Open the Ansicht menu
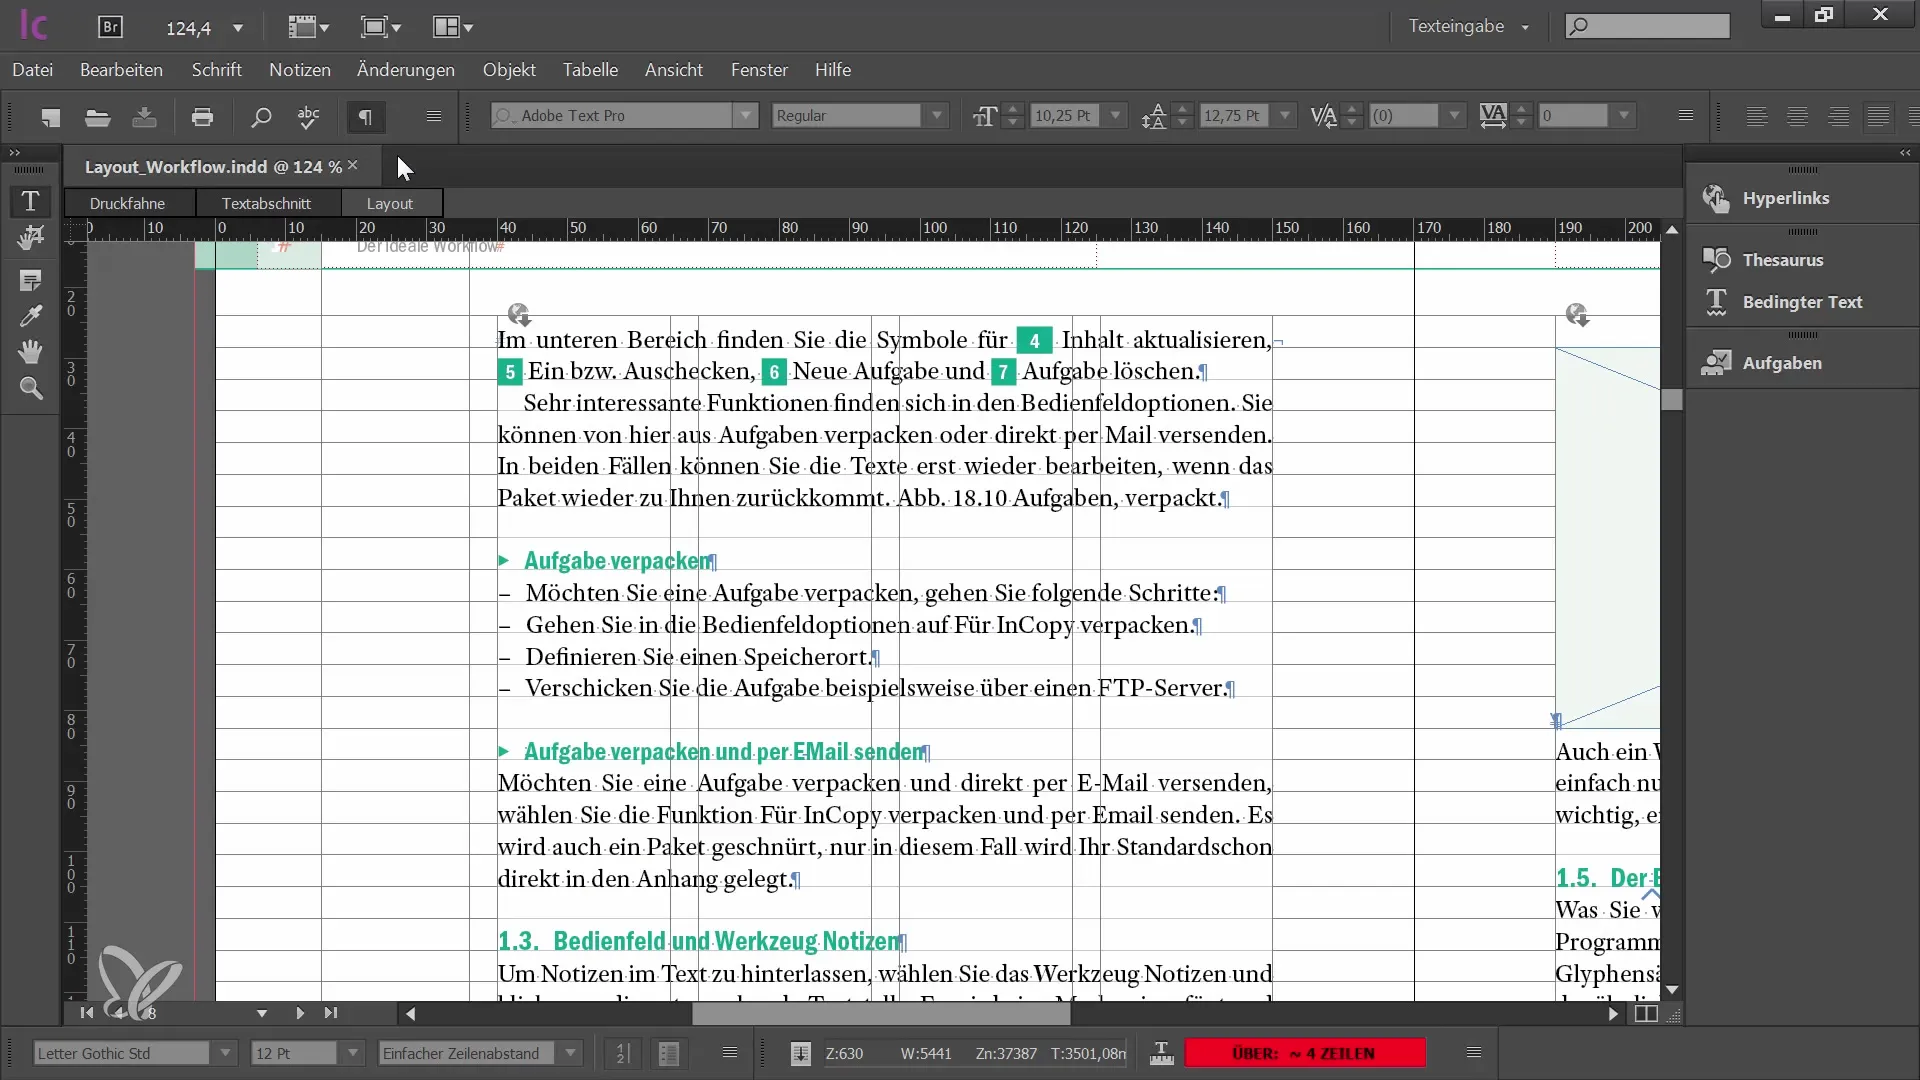1920x1080 pixels. click(674, 70)
